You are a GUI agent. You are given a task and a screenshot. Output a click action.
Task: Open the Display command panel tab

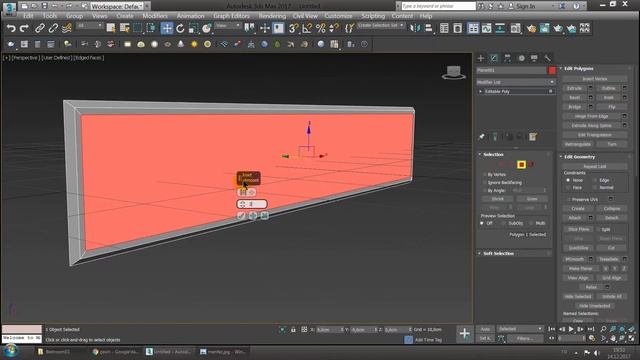tap(534, 58)
